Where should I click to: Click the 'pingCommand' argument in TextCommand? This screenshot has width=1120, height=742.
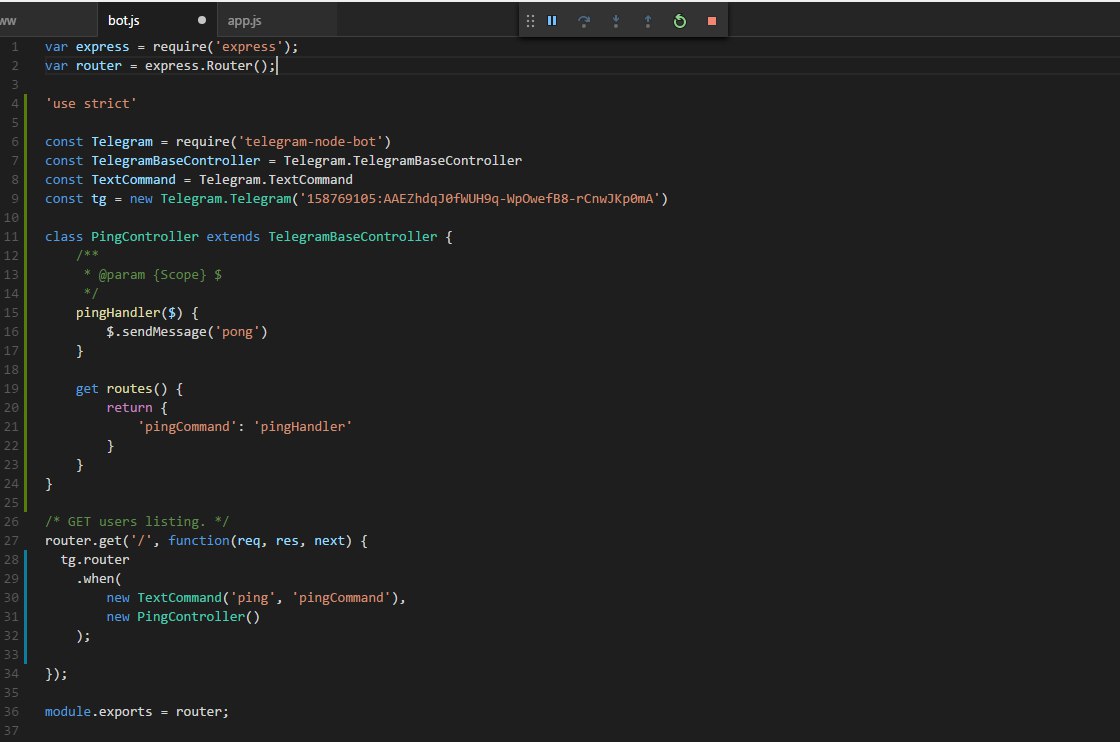pos(341,598)
